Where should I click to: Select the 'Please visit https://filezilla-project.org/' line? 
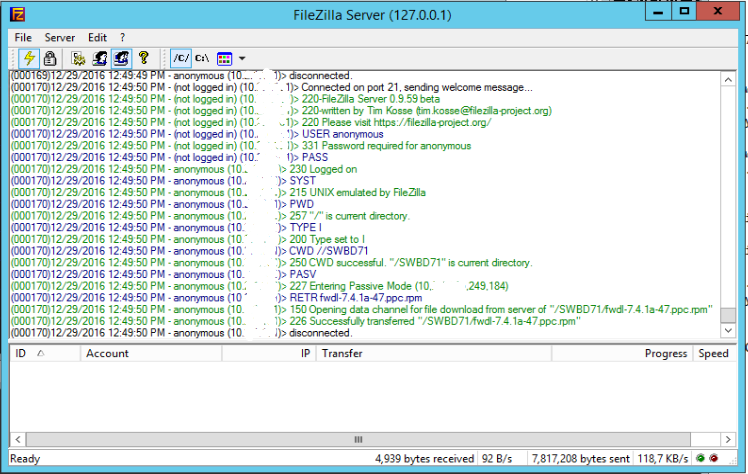click(x=251, y=123)
